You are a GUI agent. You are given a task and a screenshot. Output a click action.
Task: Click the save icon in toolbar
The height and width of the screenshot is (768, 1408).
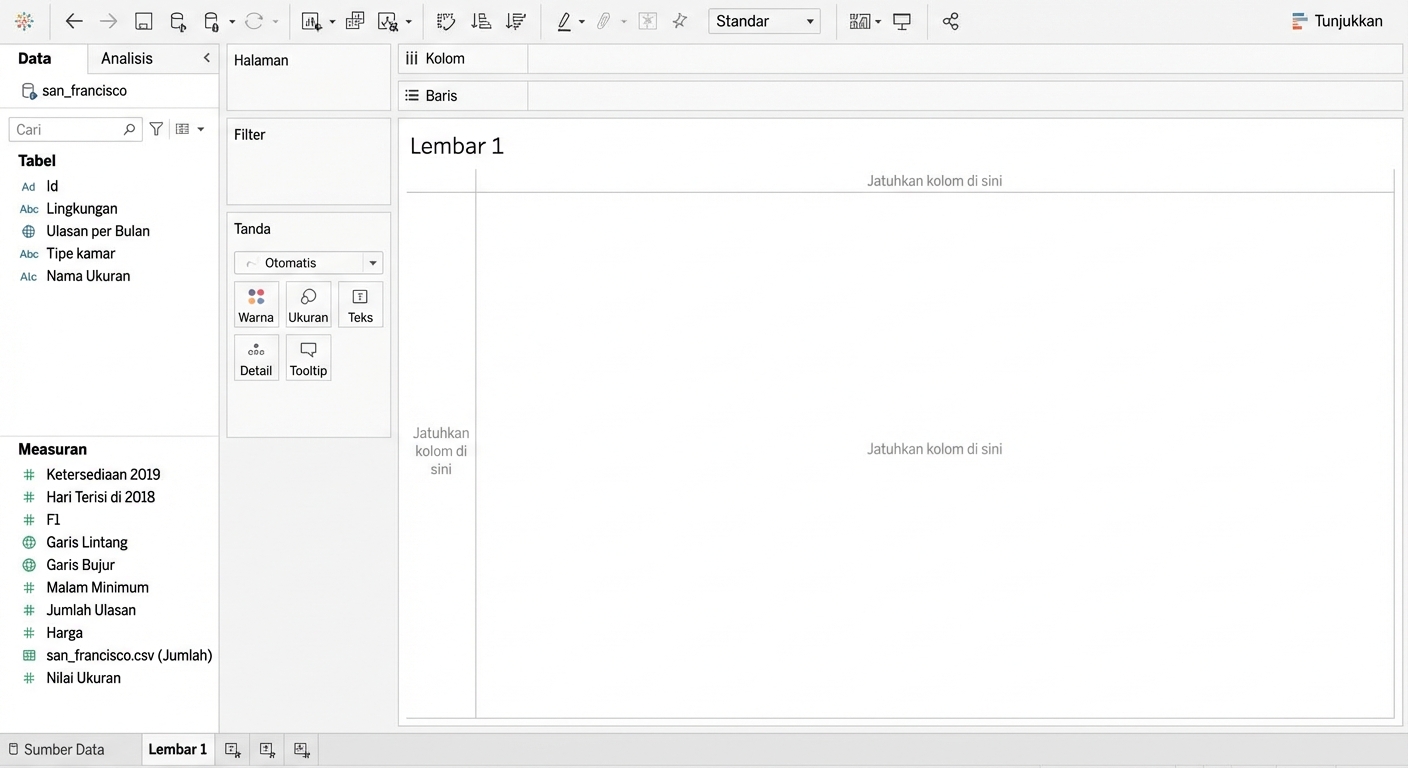(x=143, y=21)
